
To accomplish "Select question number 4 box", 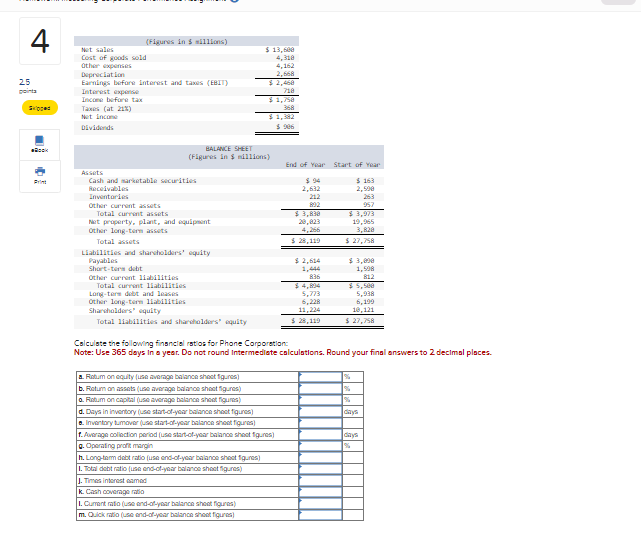I will (40, 41).
